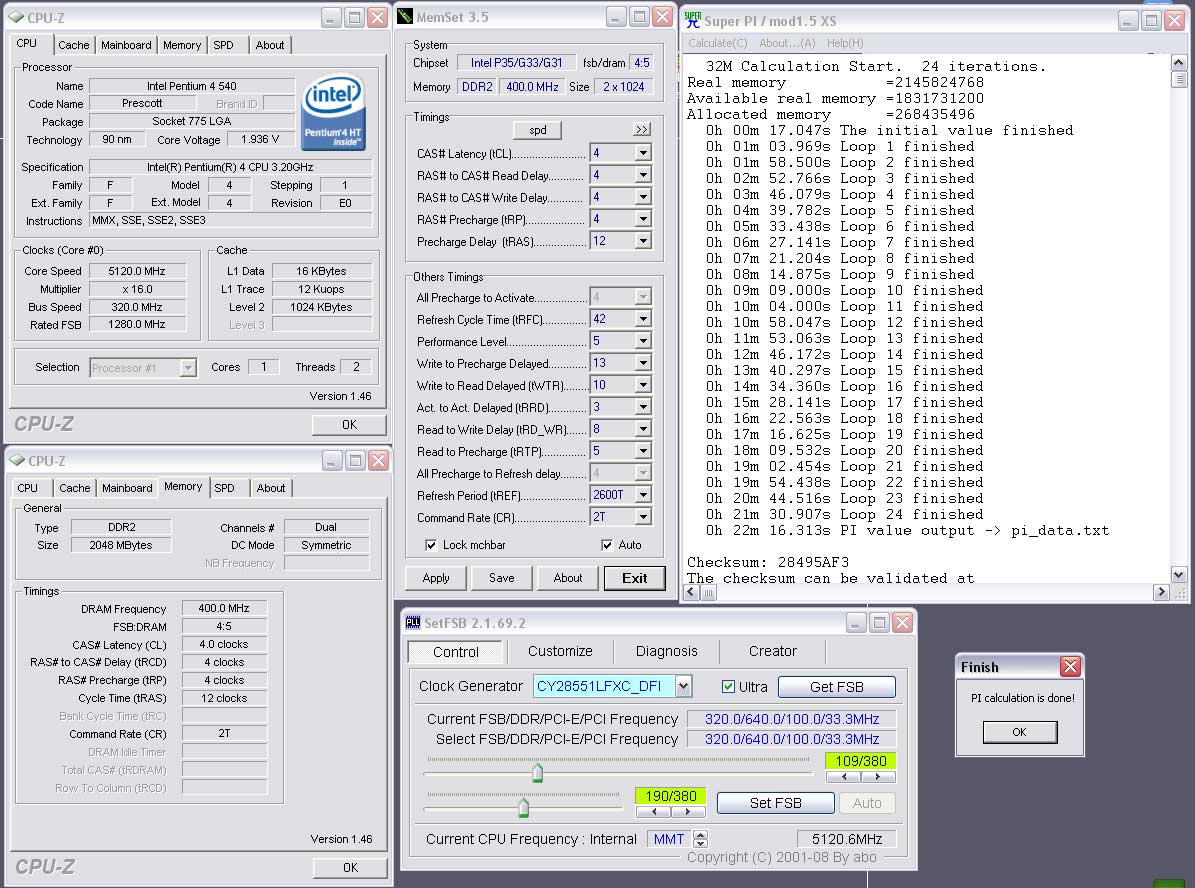
Task: Click the upper FSB slider thumb in SetFSB
Action: [x=537, y=773]
